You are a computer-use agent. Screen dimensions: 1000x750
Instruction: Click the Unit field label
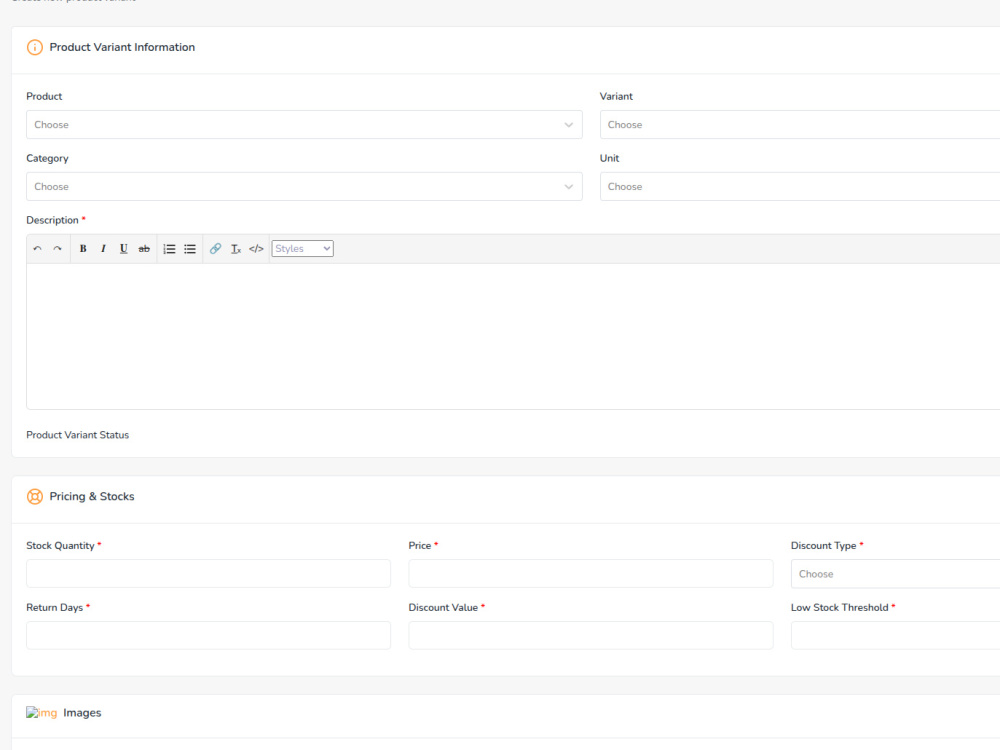609,158
